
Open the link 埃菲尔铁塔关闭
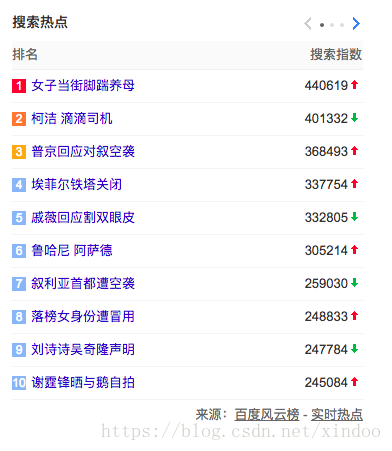coord(77,185)
